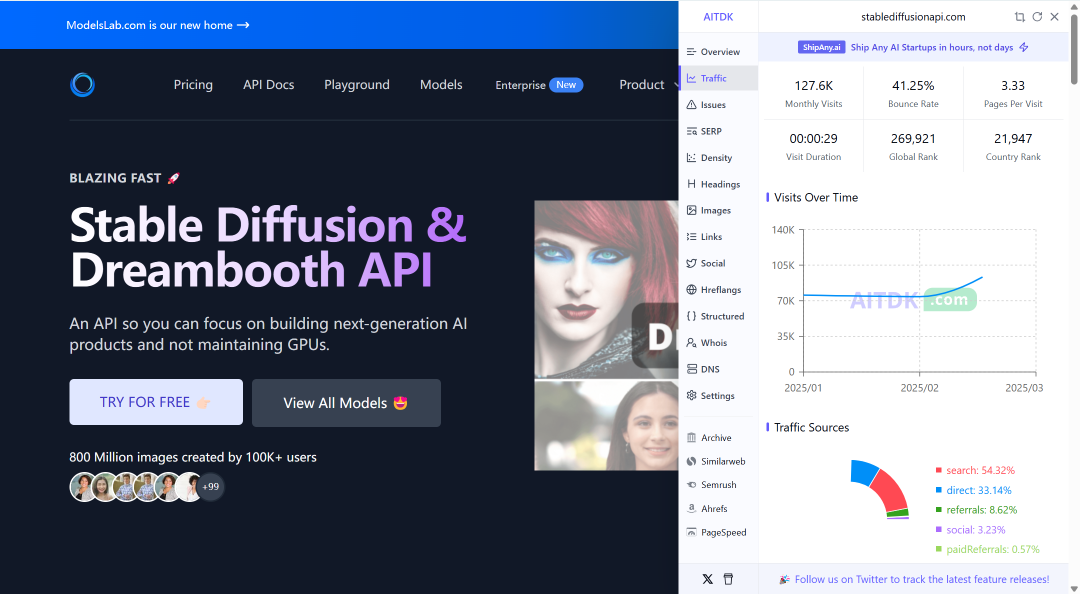Image resolution: width=1080 pixels, height=594 pixels.
Task: Click the TRY FOR FREE button
Action: pos(156,402)
